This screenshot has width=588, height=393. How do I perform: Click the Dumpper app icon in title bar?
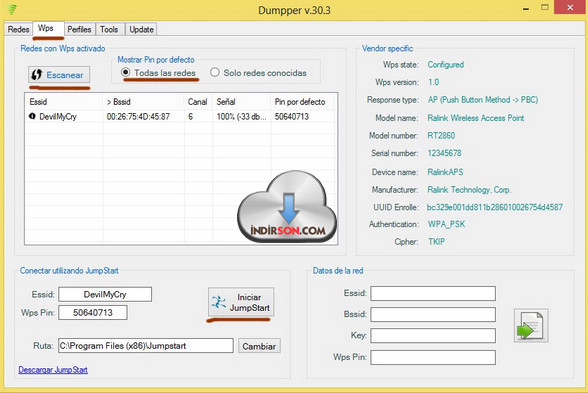coord(12,9)
